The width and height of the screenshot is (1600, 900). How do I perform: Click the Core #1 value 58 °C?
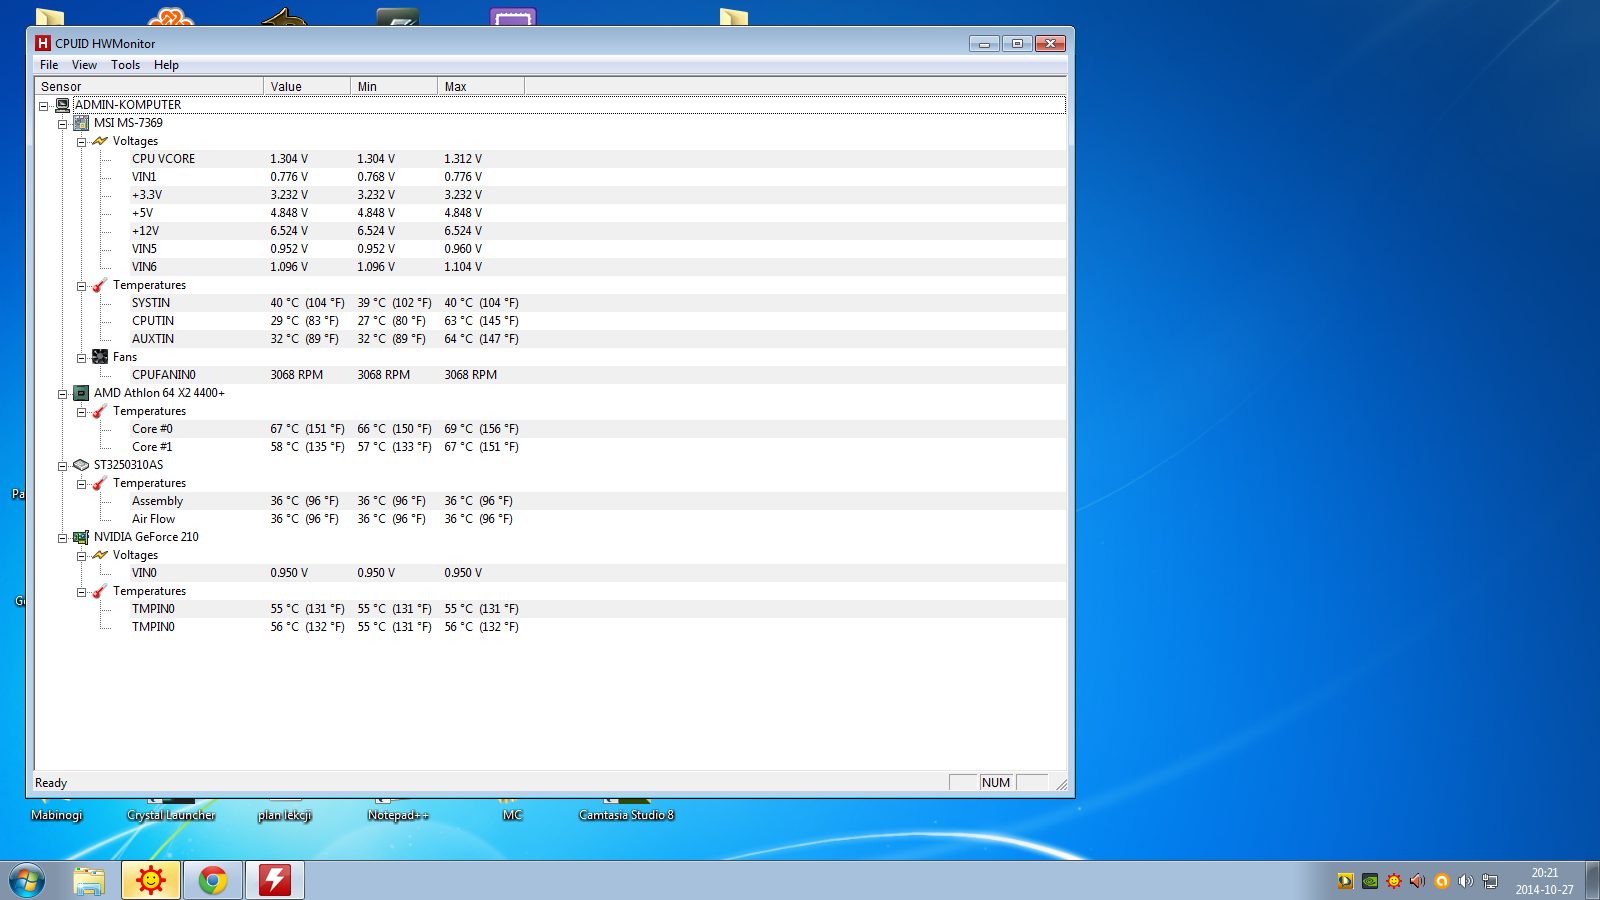click(307, 447)
